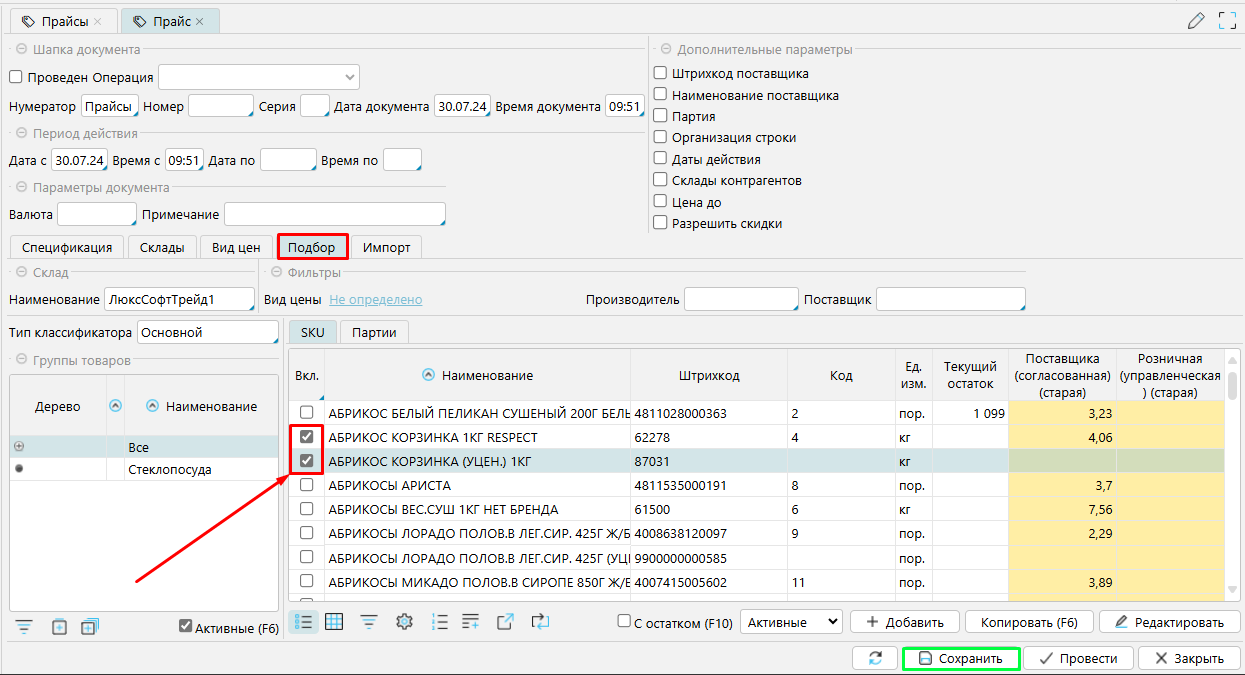Open the Активные dropdown list

click(x=792, y=622)
